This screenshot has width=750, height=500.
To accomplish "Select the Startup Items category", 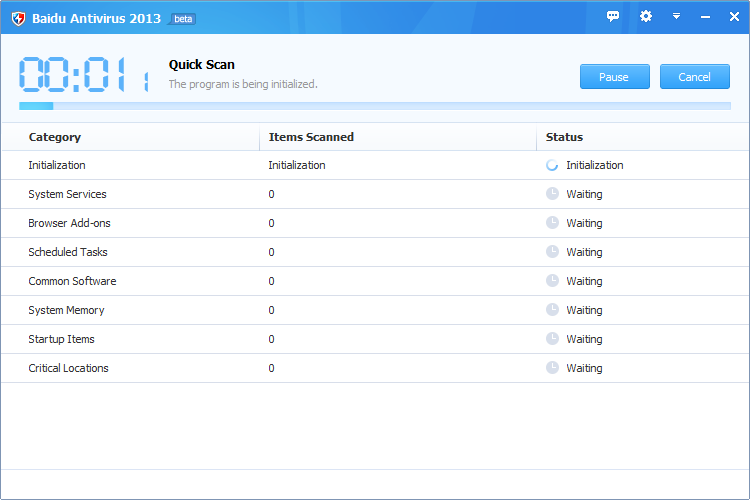I will click(61, 339).
